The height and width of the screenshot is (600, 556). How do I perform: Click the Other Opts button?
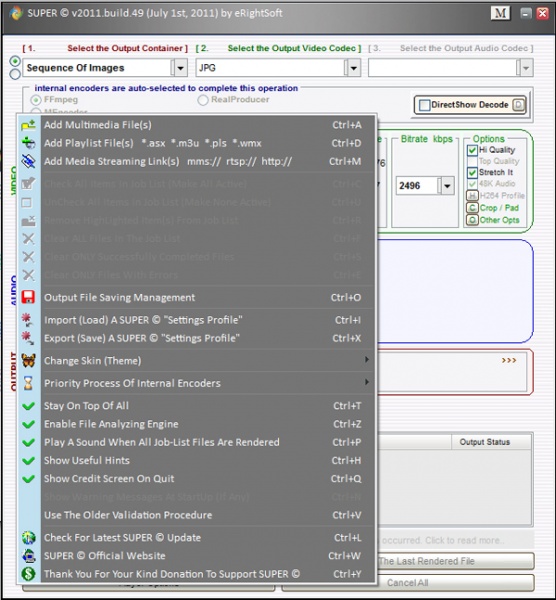click(x=493, y=220)
